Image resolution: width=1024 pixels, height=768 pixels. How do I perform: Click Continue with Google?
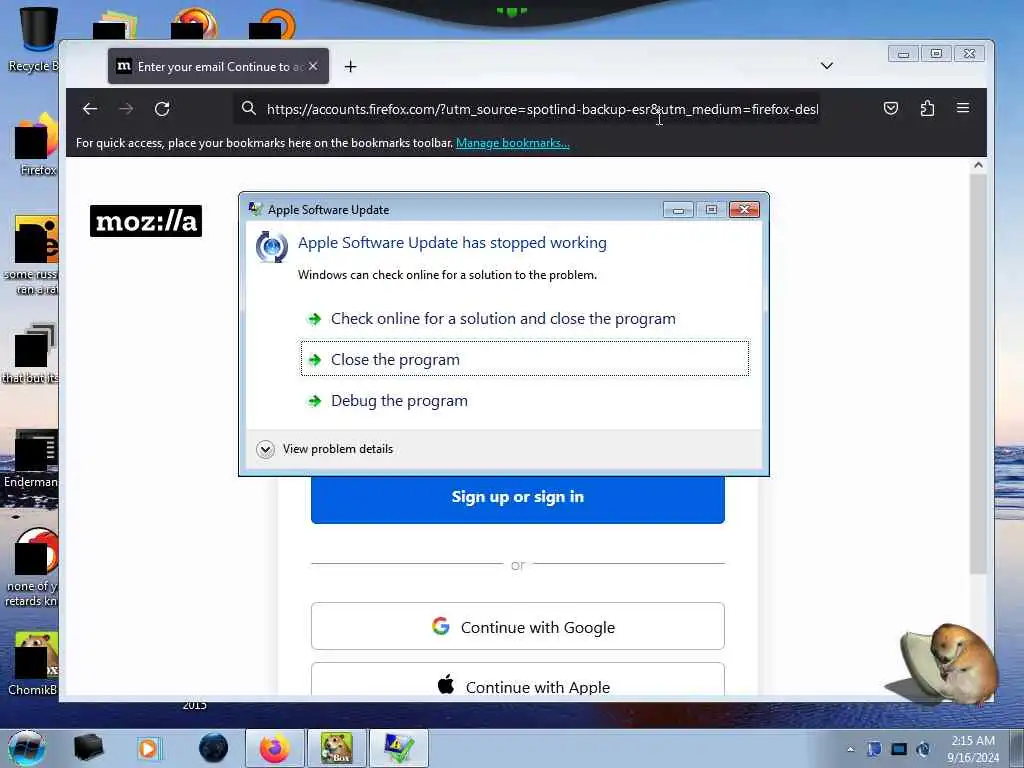[518, 626]
